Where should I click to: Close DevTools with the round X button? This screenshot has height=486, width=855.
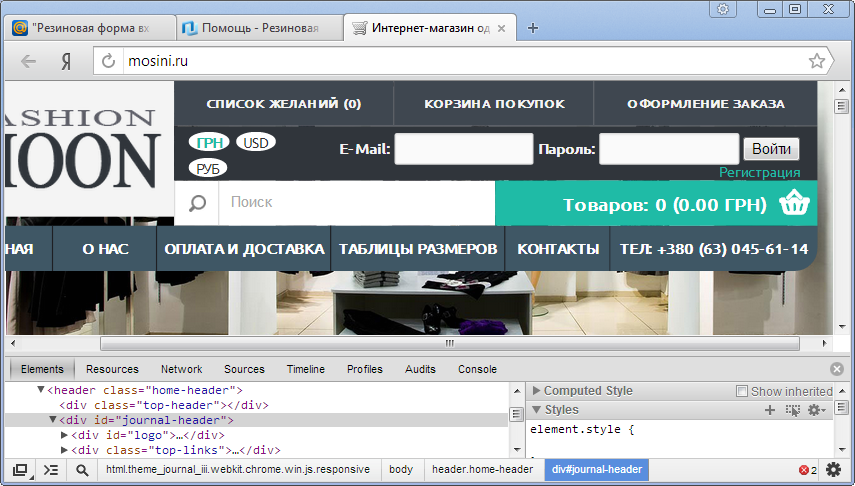[837, 369]
